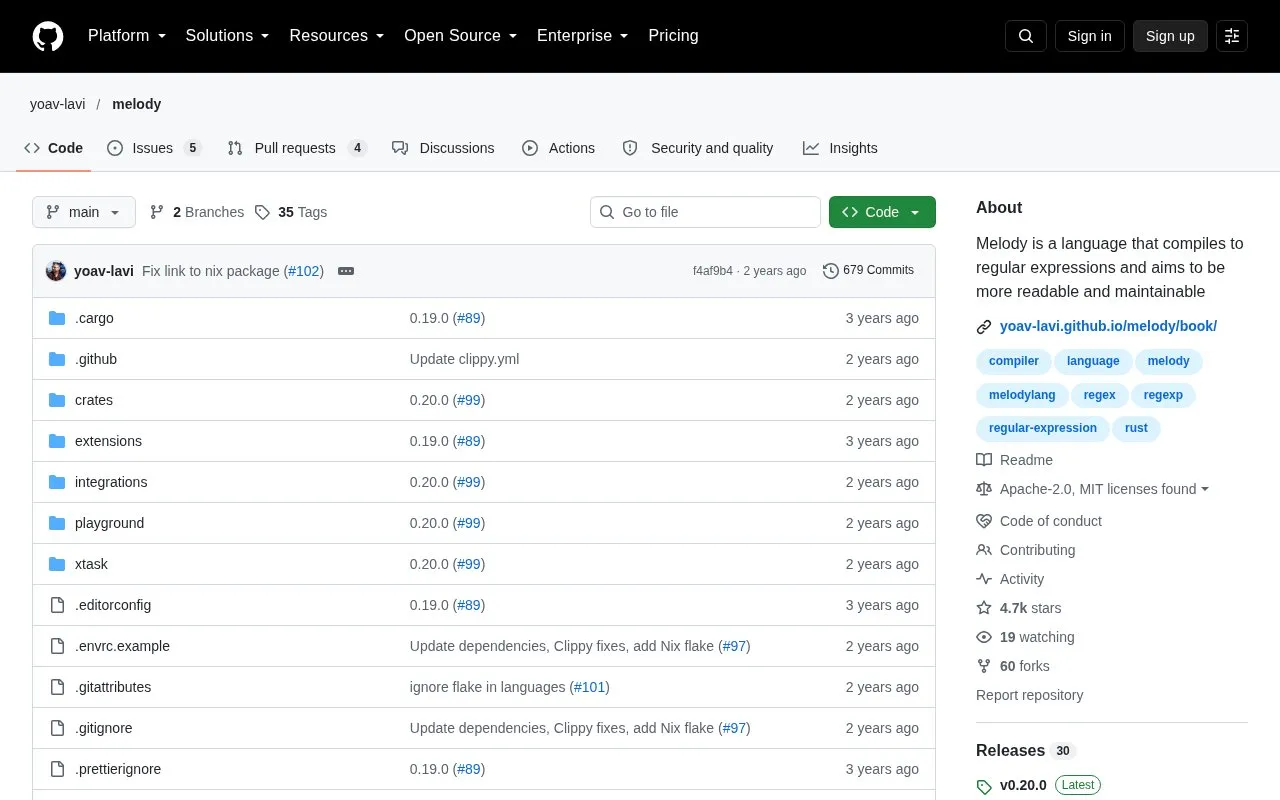Open the Platform menu in header
Image resolution: width=1280 pixels, height=800 pixels.
[x=126, y=36]
